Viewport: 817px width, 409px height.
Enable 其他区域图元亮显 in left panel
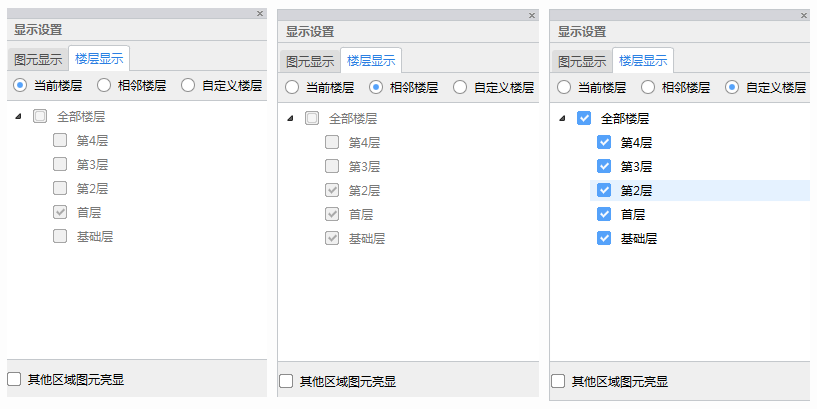[14, 379]
